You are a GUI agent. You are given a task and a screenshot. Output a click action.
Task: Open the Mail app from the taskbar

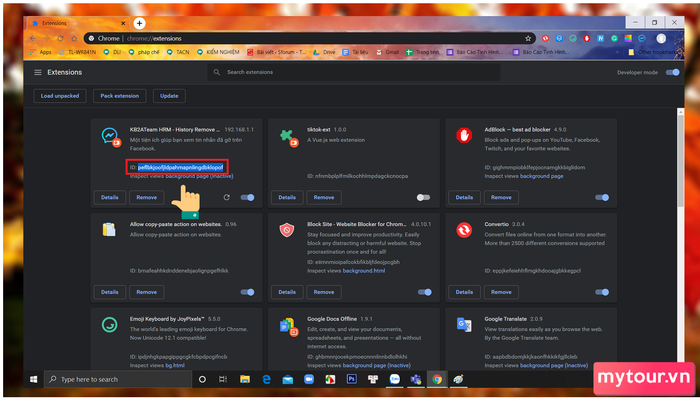point(288,379)
